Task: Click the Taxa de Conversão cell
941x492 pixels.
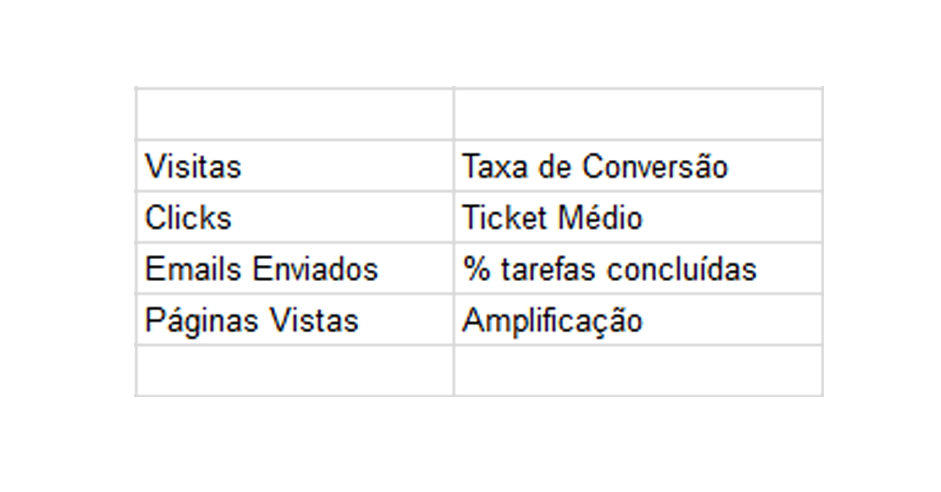Action: point(637,166)
